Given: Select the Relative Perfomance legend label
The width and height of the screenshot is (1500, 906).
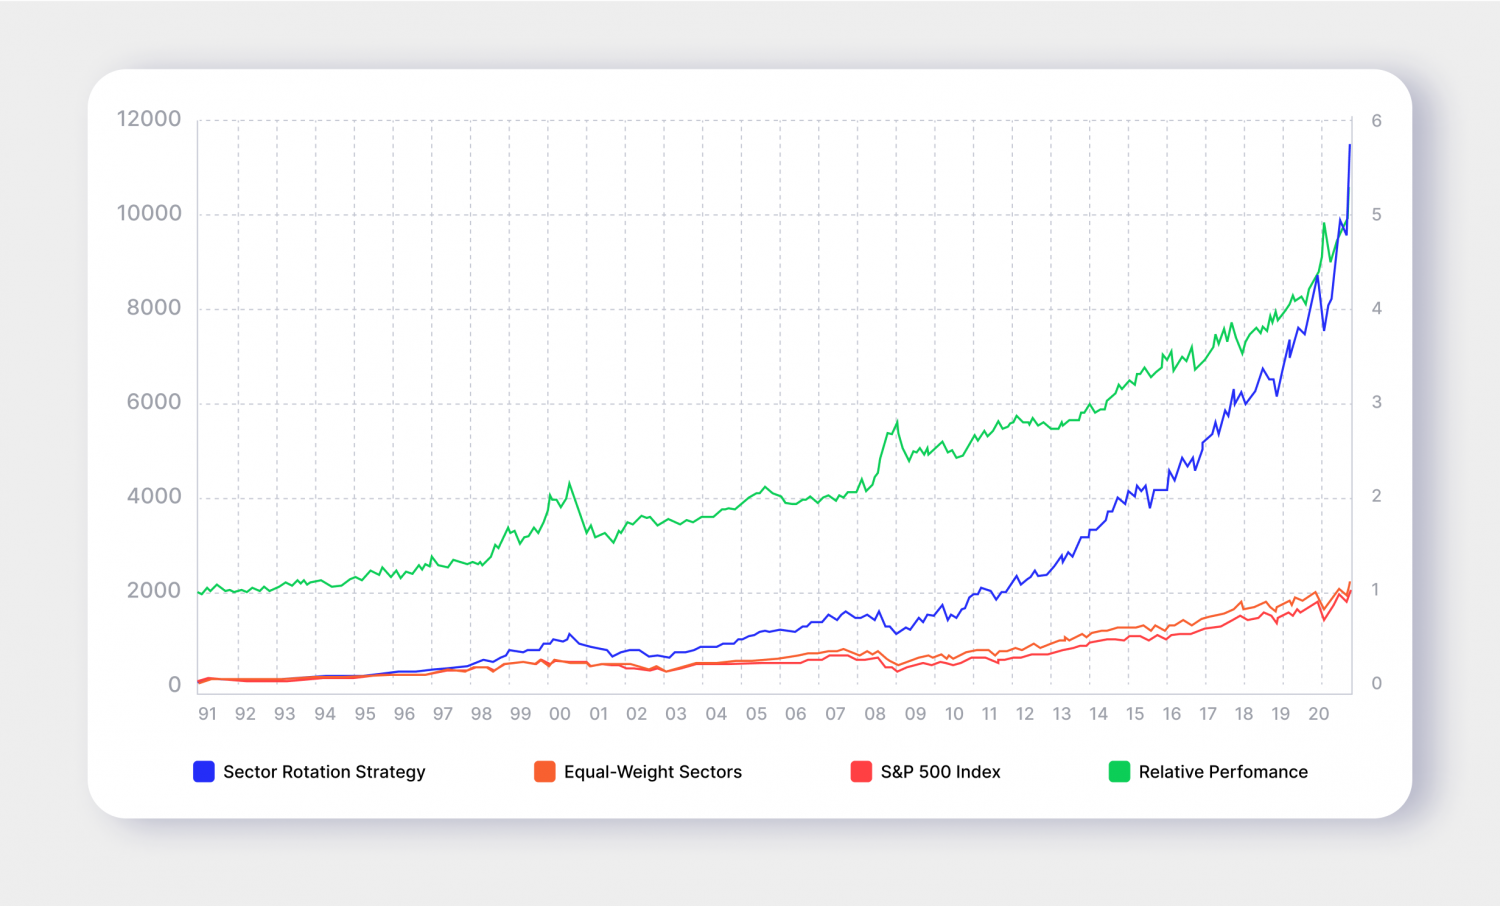Looking at the screenshot, I should pos(1223,772).
